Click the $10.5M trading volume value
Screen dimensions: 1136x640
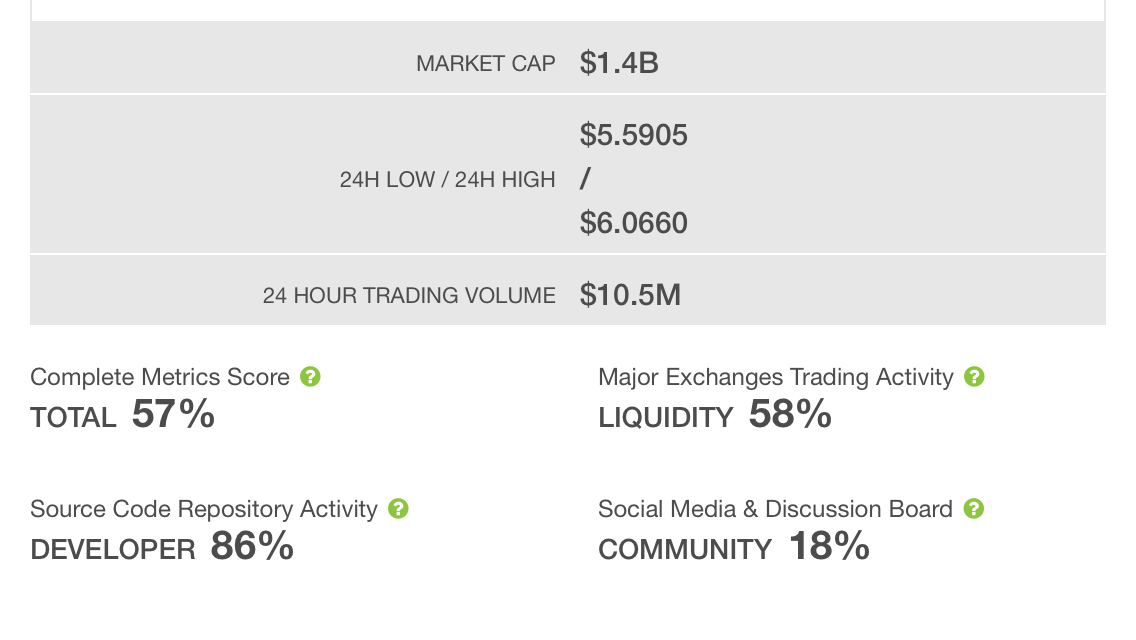(630, 295)
